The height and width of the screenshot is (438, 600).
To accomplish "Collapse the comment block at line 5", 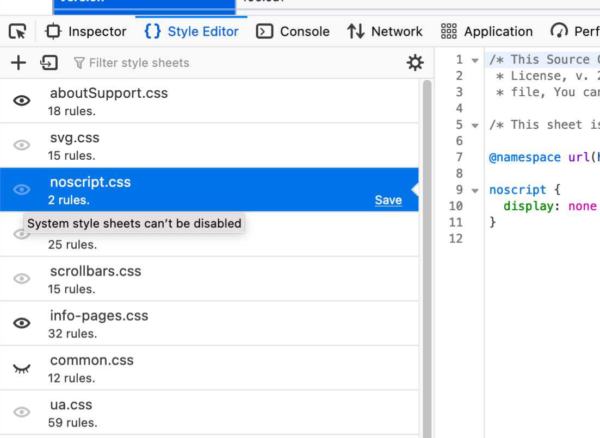I will coord(473,125).
